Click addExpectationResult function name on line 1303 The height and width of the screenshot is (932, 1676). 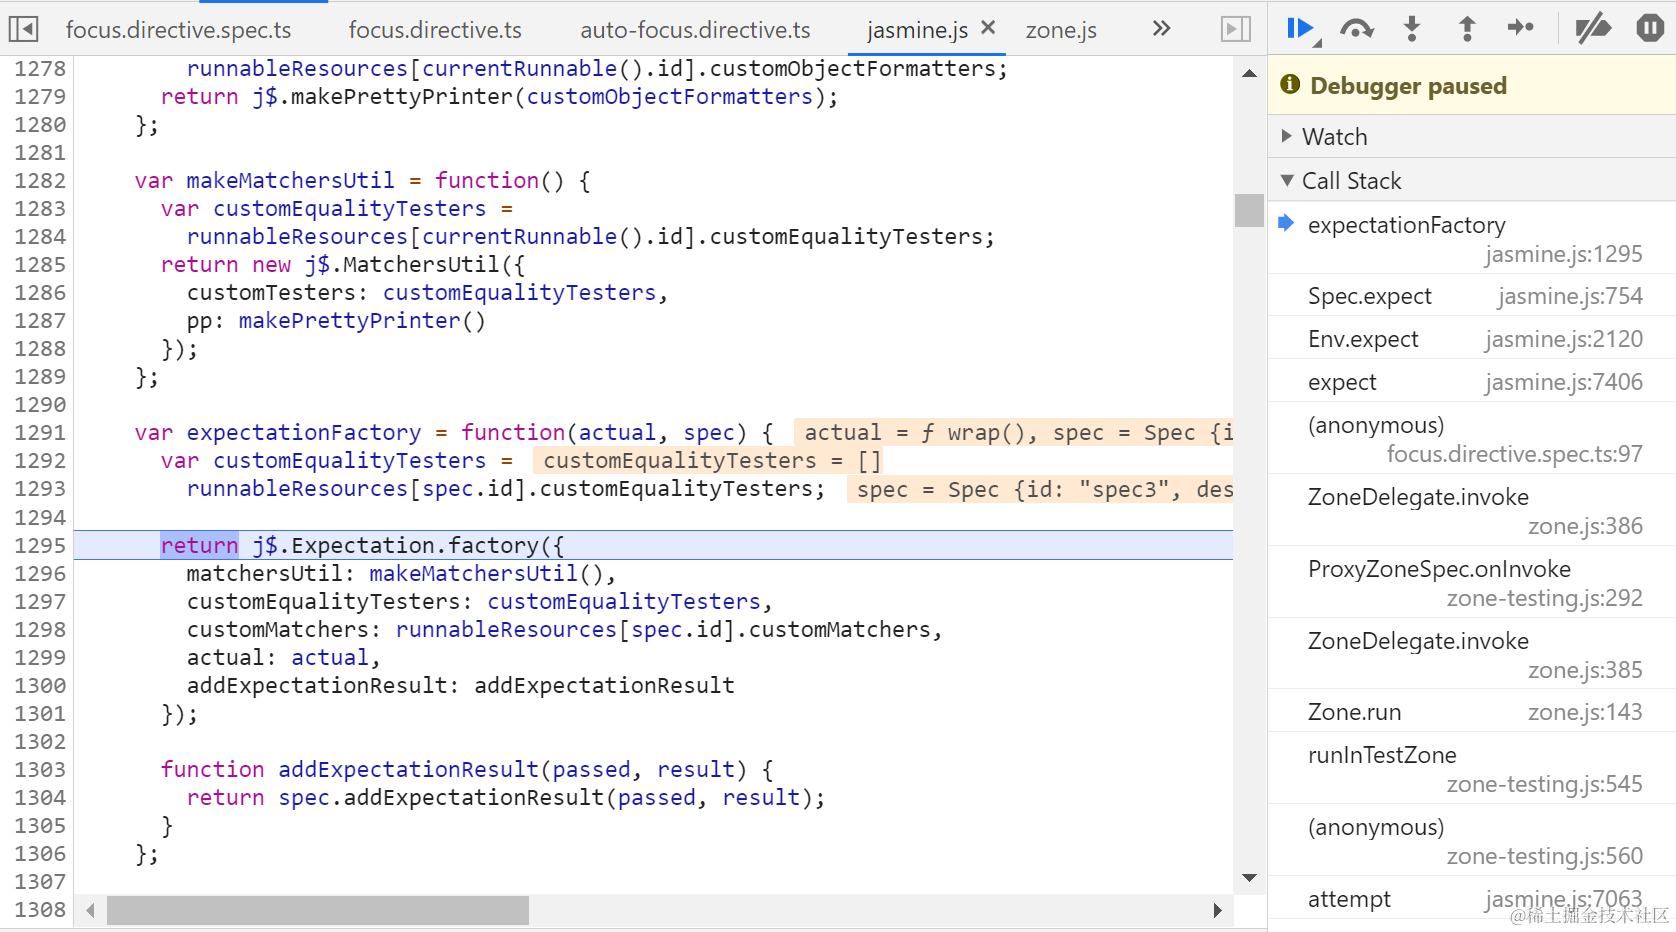pyautogui.click(x=408, y=769)
